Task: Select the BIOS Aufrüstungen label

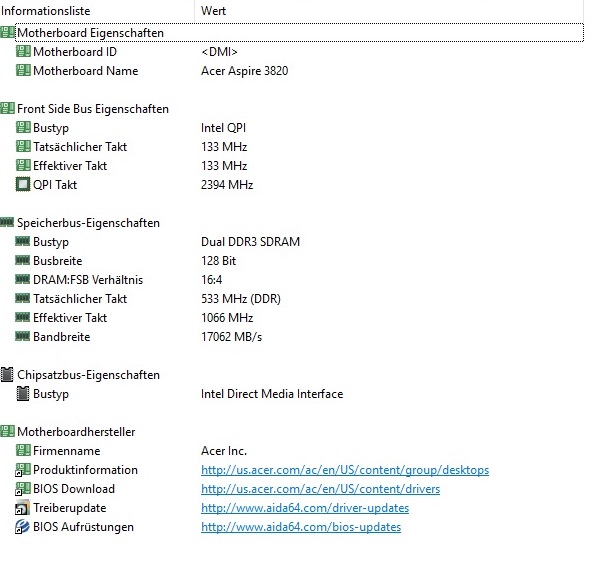Action: pos(83,527)
